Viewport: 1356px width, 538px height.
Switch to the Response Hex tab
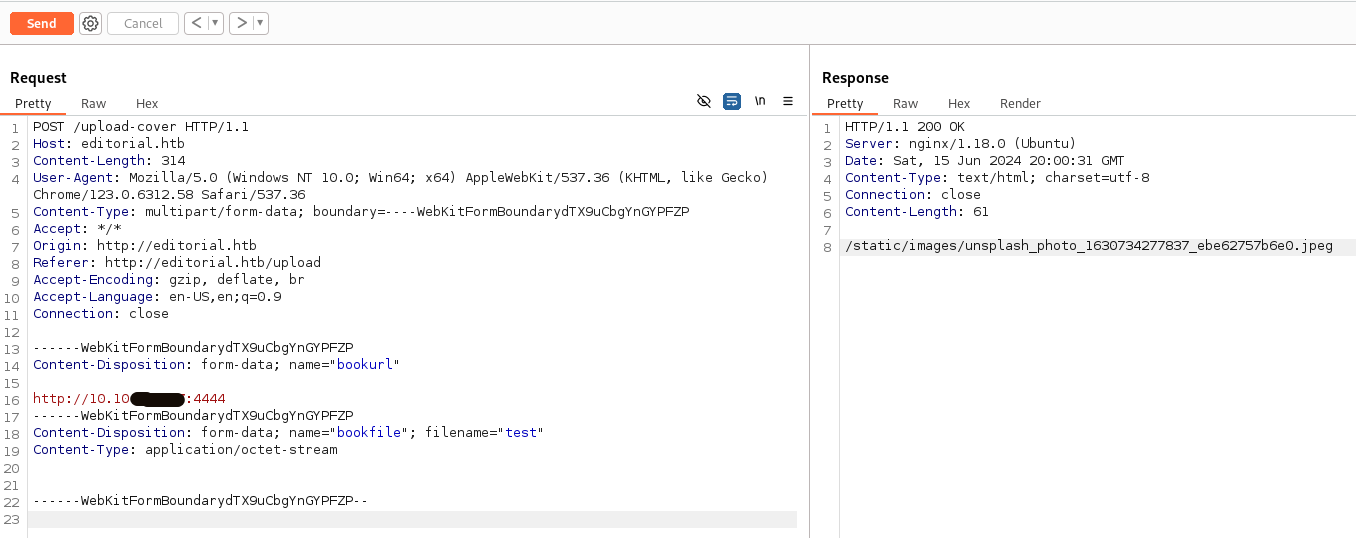pyautogui.click(x=959, y=104)
